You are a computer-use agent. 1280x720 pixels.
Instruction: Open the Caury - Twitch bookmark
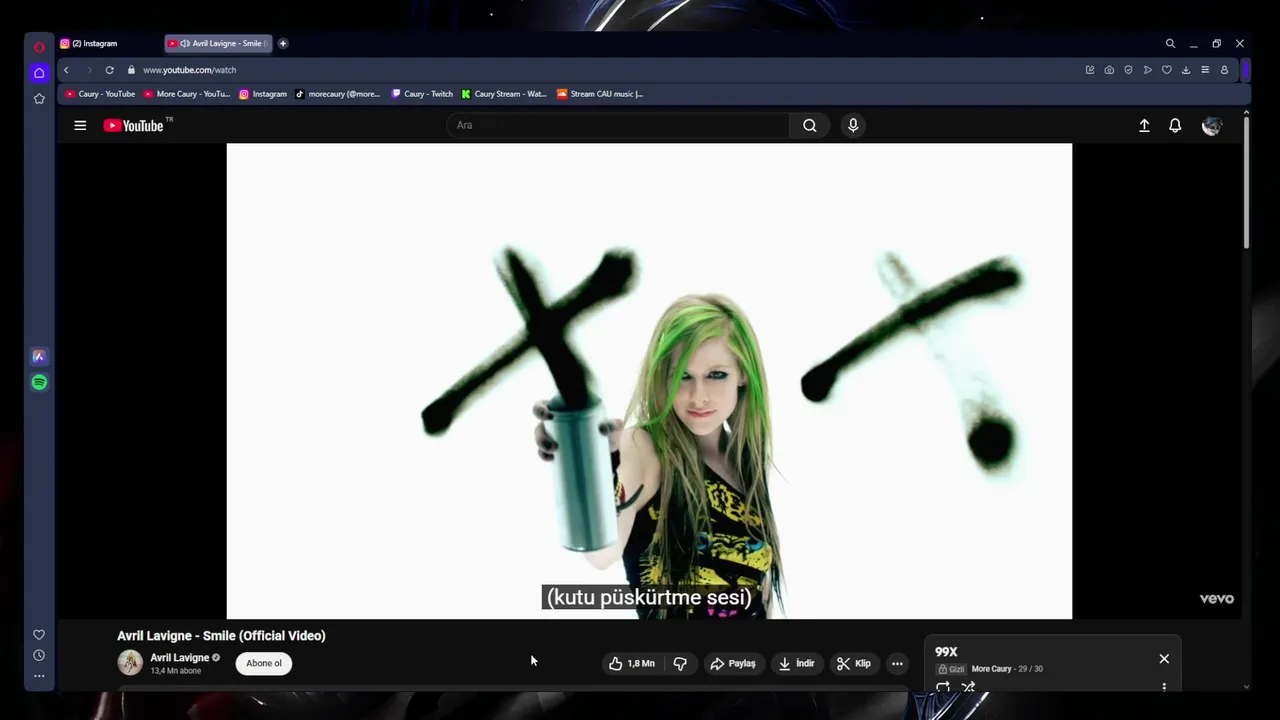click(422, 94)
